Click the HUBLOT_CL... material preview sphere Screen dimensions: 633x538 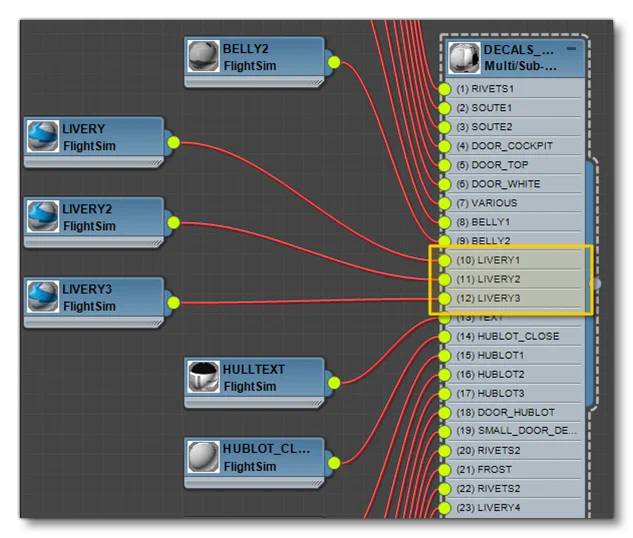click(203, 457)
